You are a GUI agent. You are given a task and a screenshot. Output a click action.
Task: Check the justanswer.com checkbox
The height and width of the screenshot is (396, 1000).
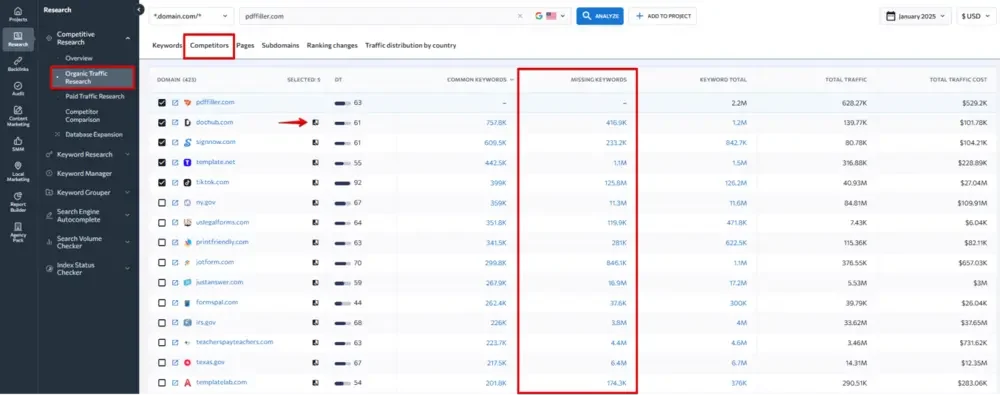coord(162,282)
